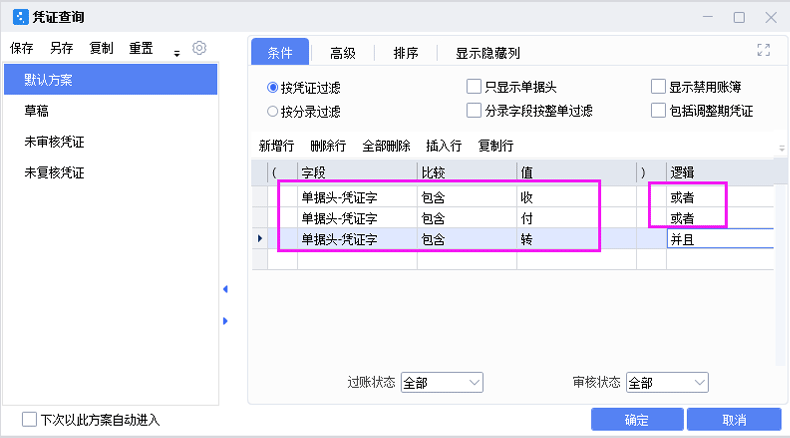Open the 审核状态 dropdown

667,383
